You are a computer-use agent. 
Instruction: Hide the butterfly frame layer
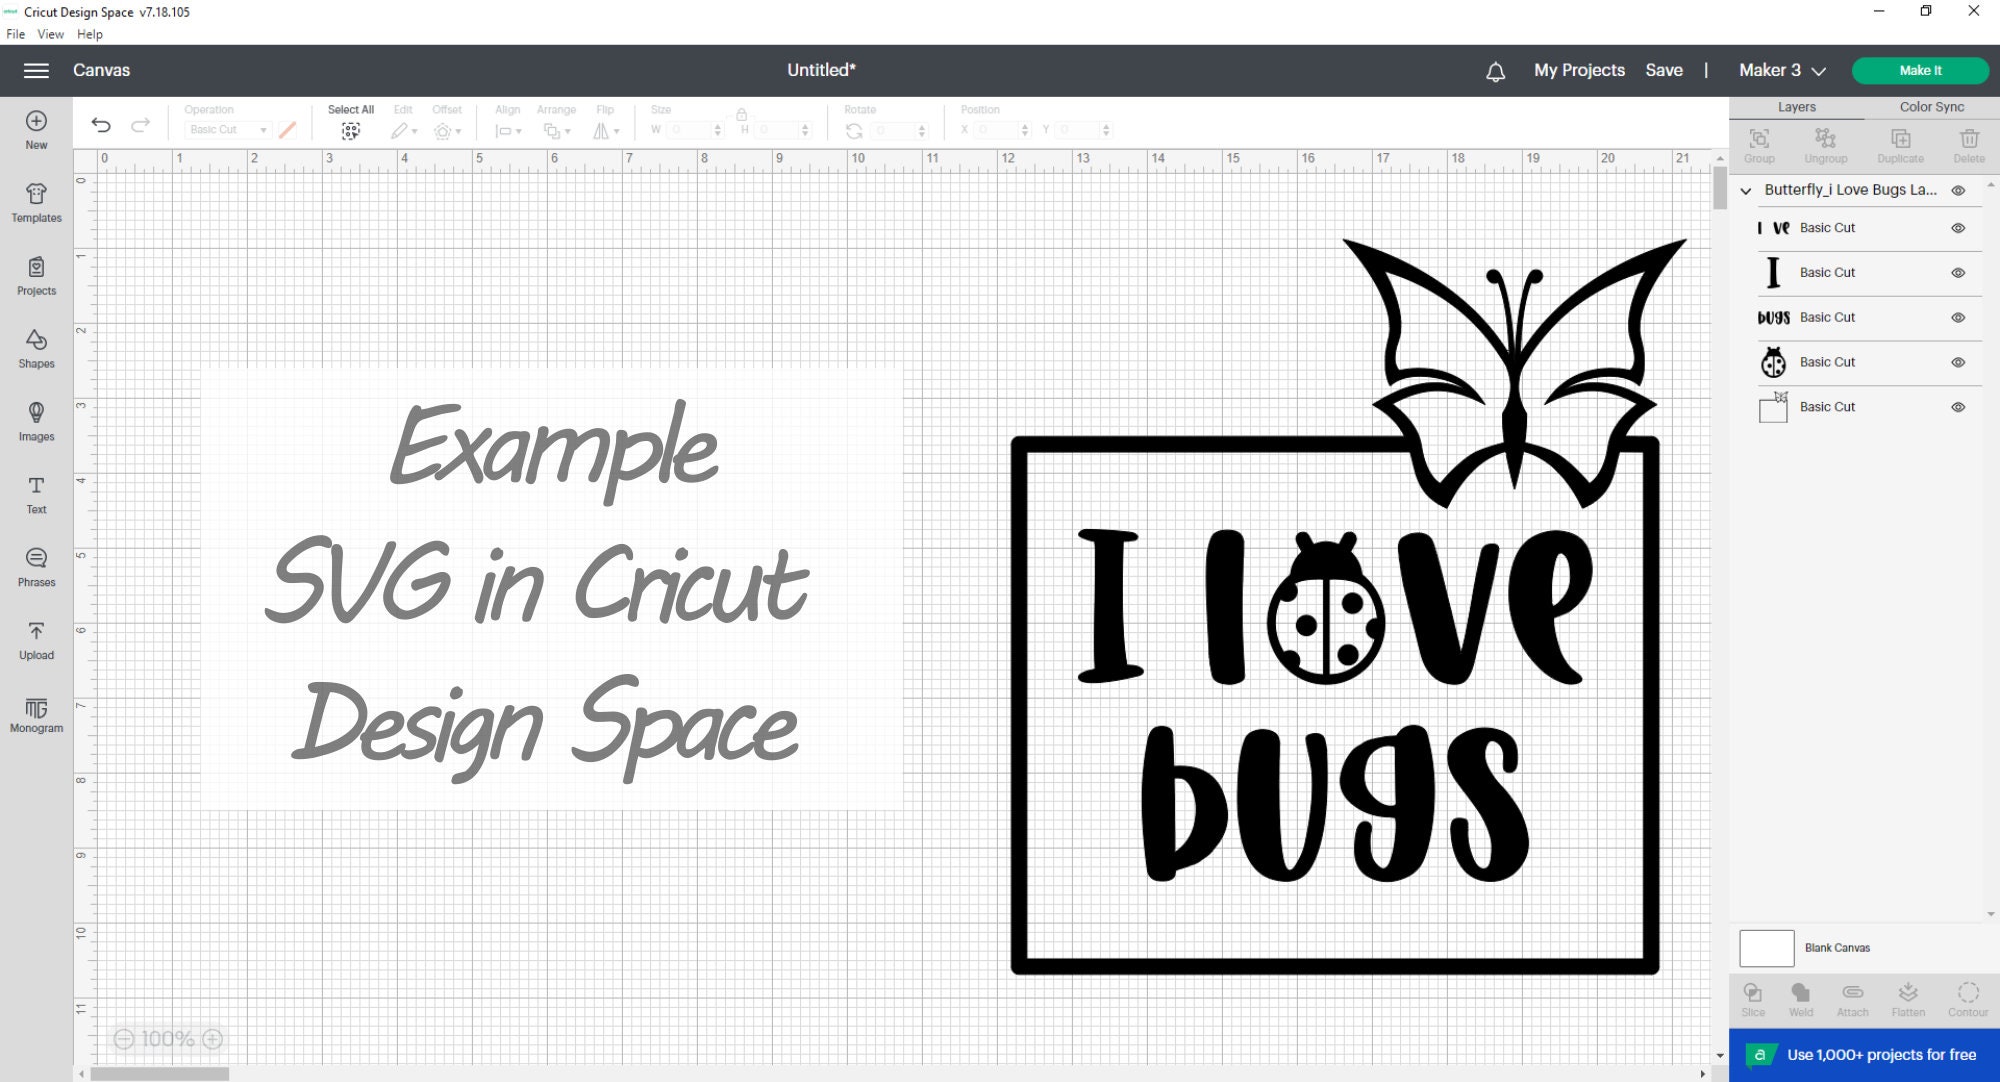click(x=1958, y=407)
